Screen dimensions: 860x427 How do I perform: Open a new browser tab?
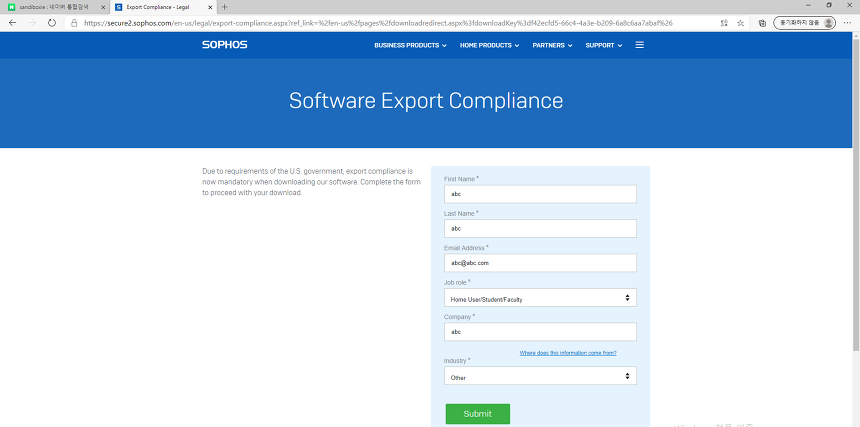[224, 7]
